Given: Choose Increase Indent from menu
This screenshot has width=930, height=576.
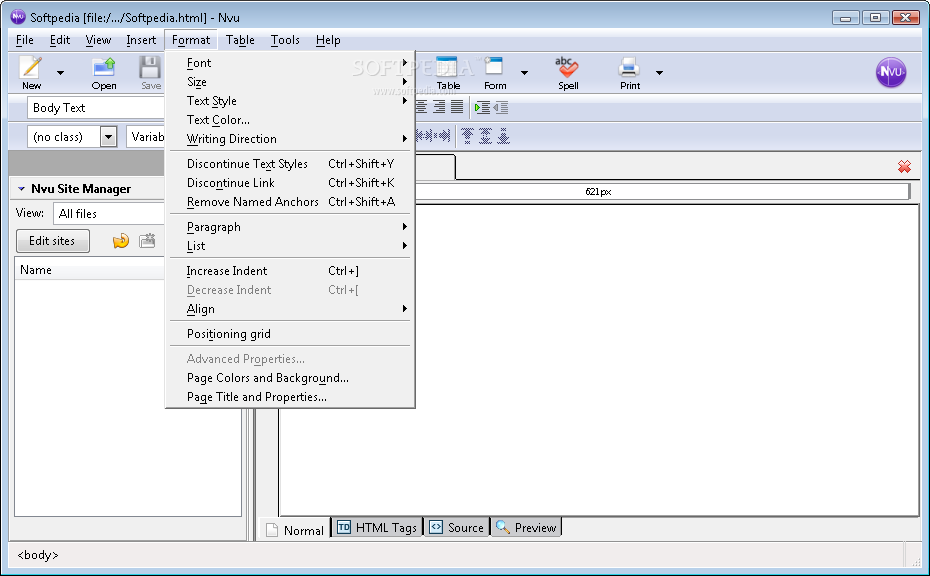Looking at the screenshot, I should pyautogui.click(x=290, y=271).
